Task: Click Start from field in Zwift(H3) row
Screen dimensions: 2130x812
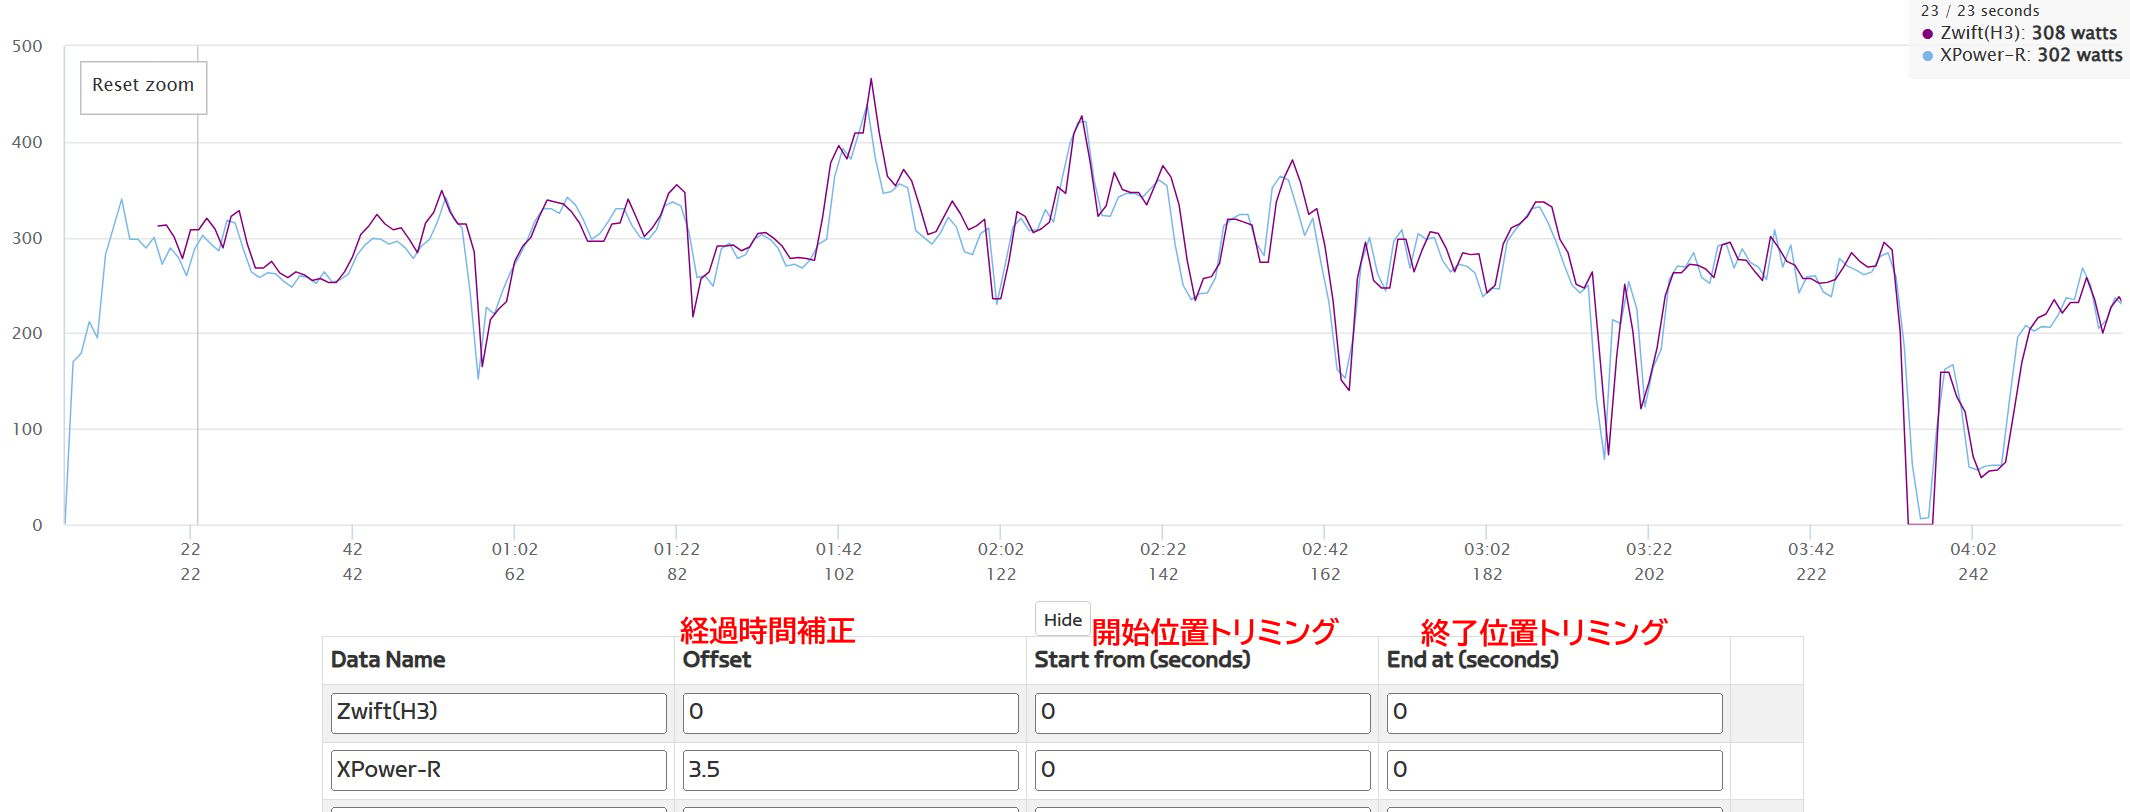Action: click(x=1202, y=713)
